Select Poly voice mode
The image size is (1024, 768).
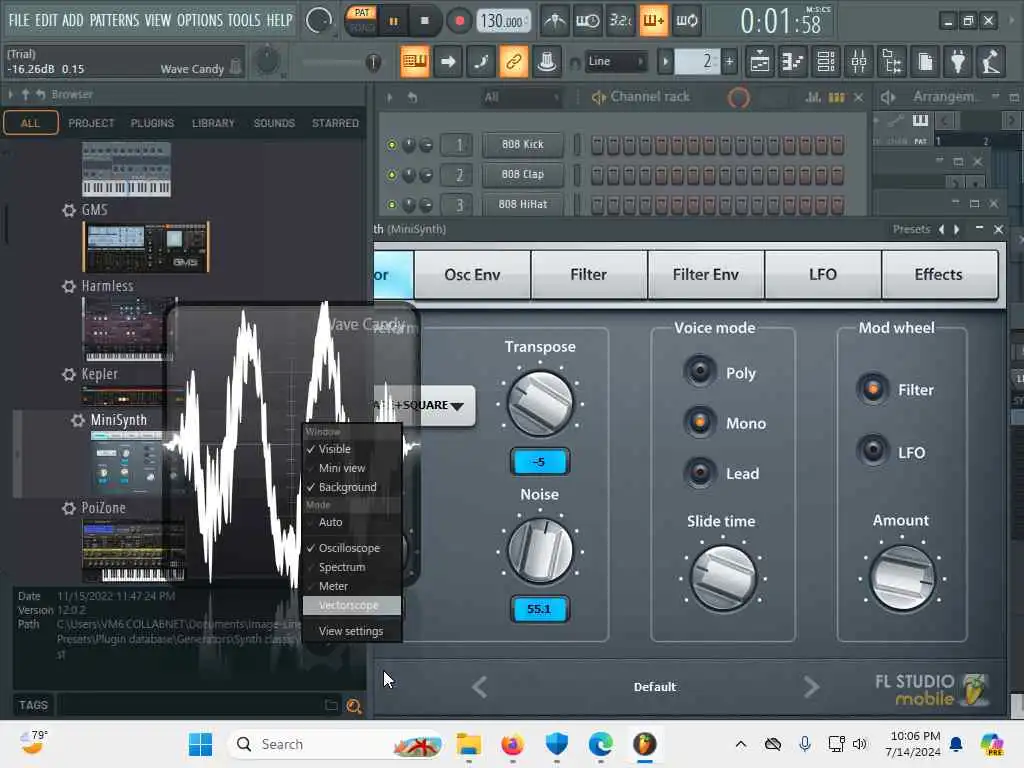[x=699, y=371]
